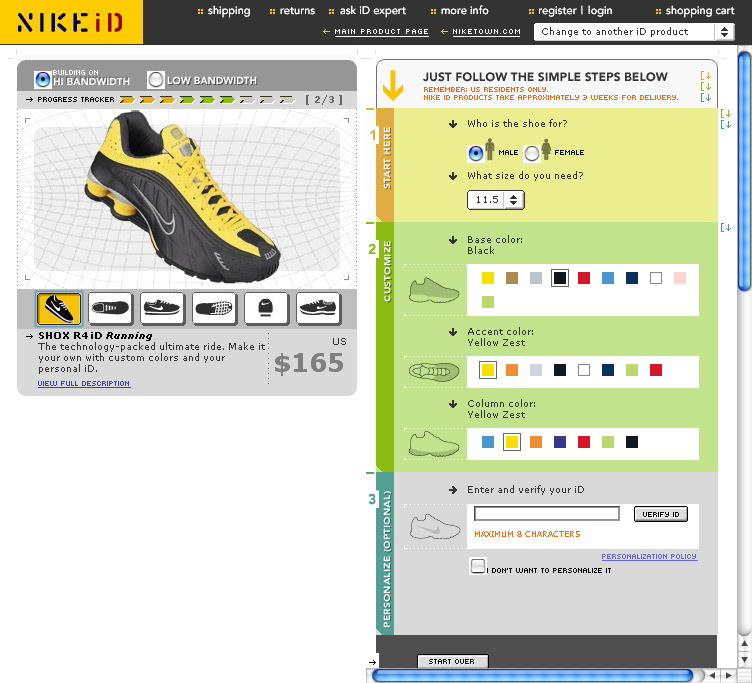Expand the What size do you need section
The height and width of the screenshot is (683, 752).
click(453, 176)
